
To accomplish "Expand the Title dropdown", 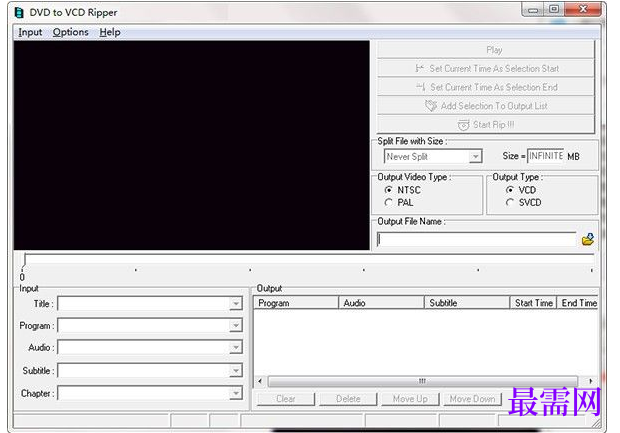I will click(236, 304).
